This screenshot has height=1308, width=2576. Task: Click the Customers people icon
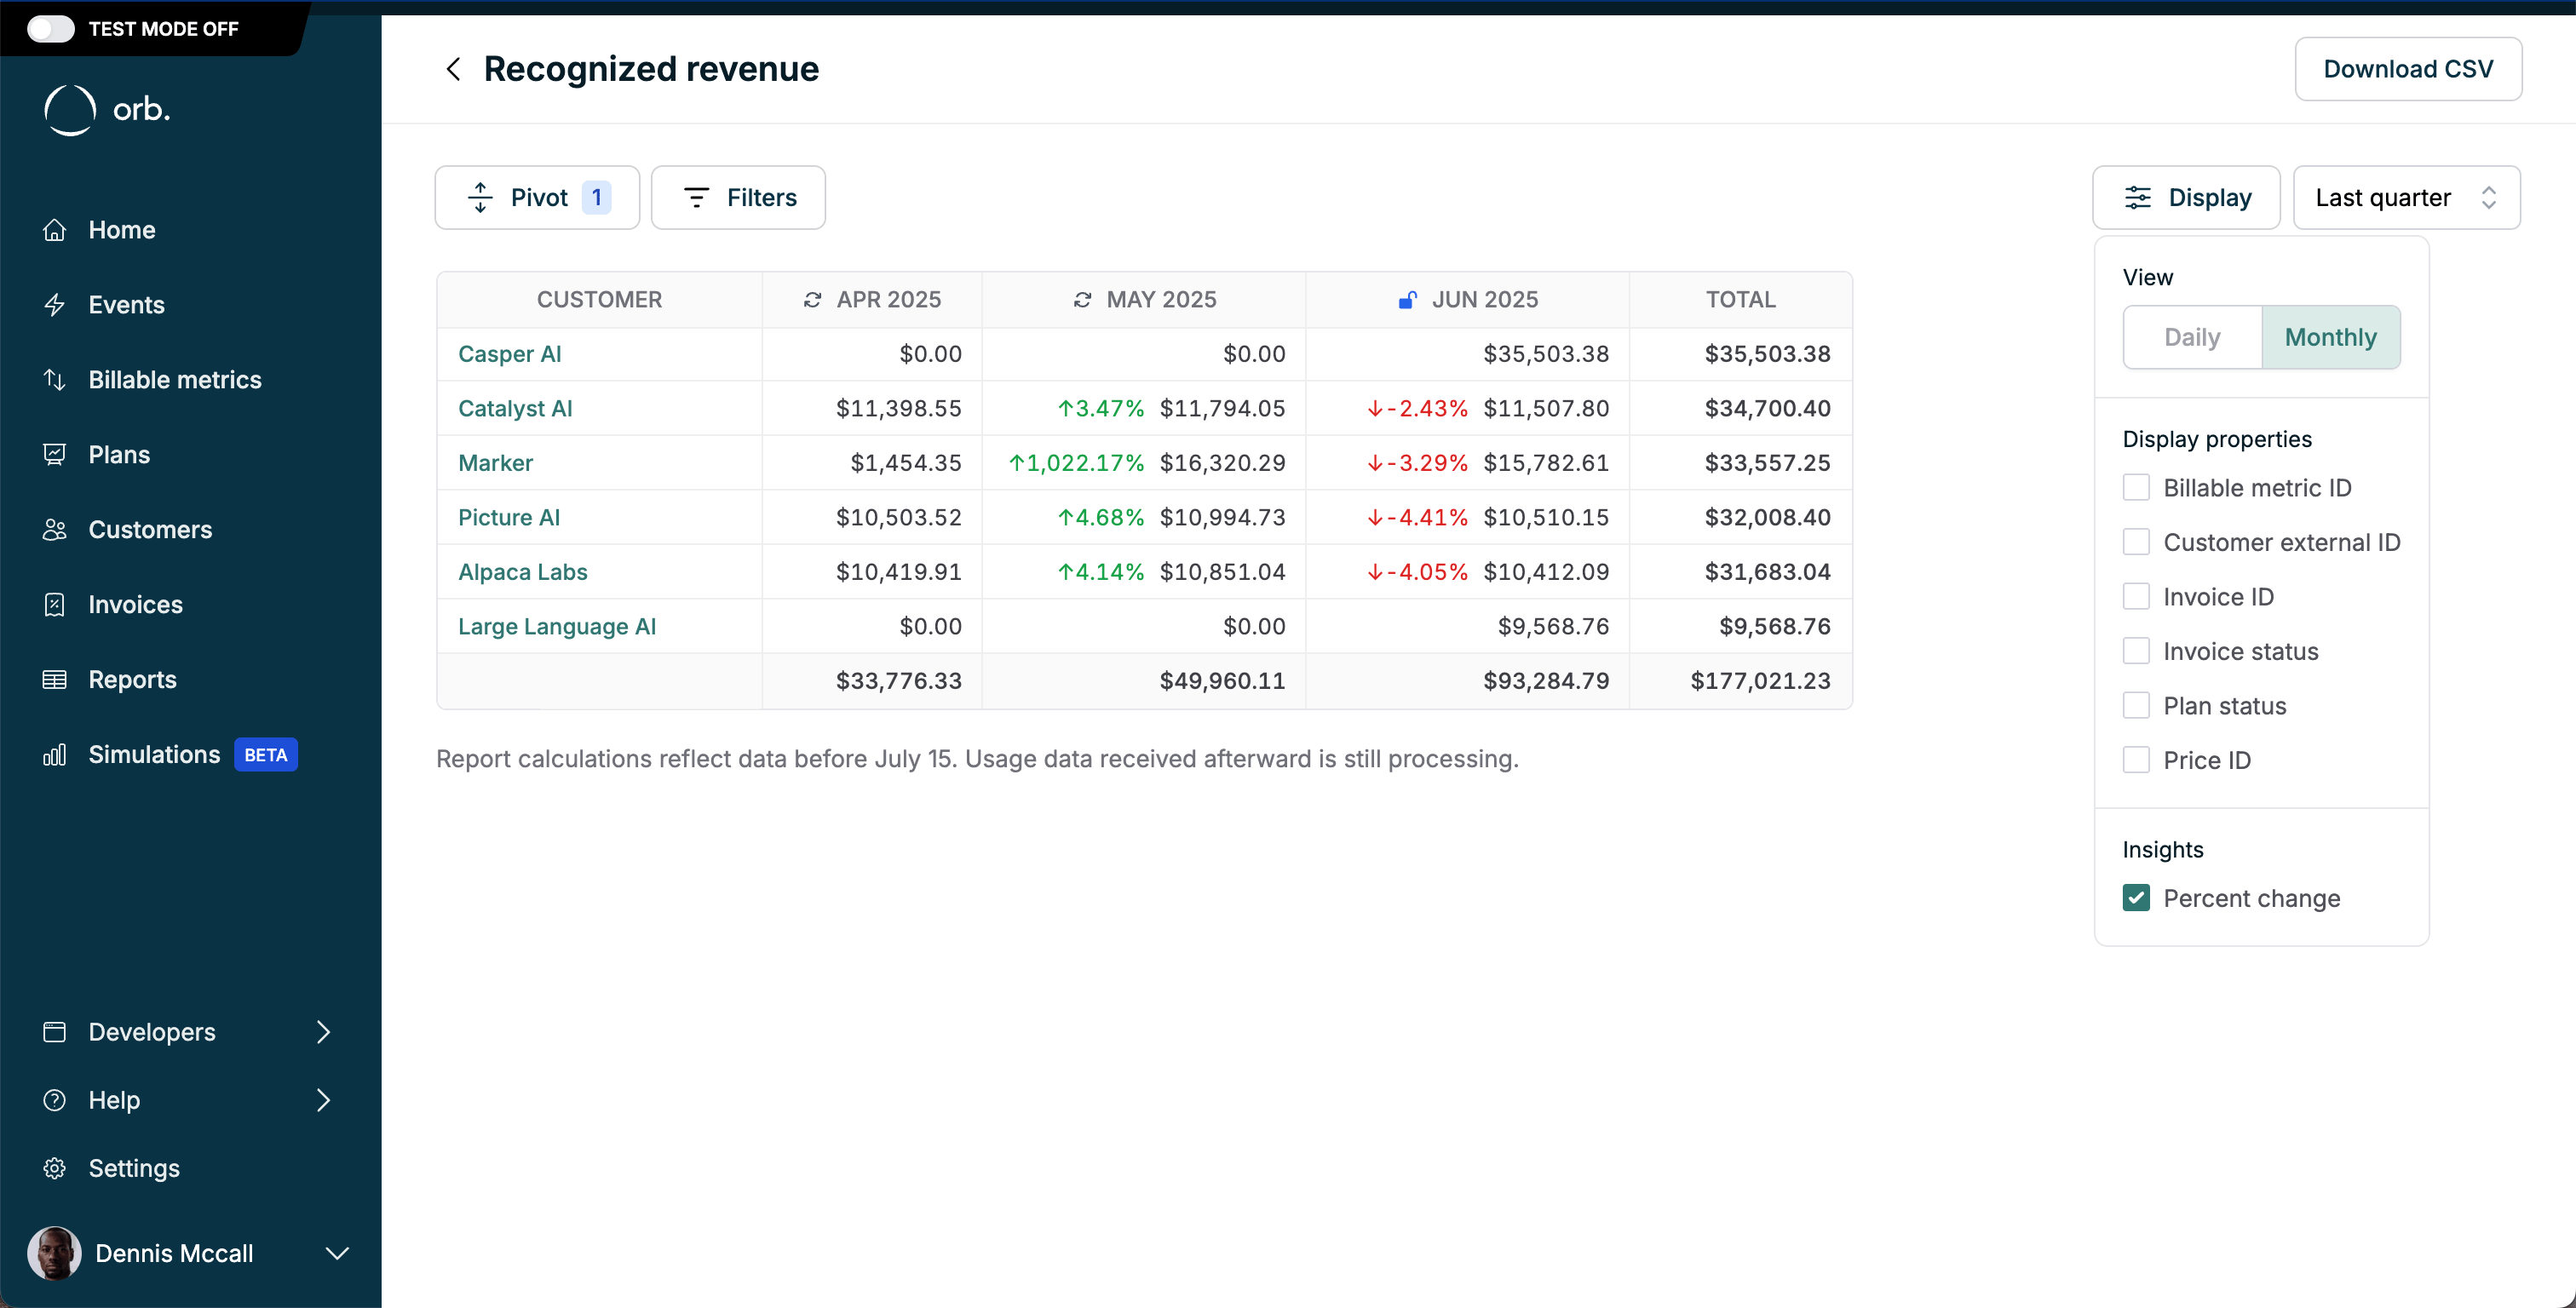click(55, 530)
